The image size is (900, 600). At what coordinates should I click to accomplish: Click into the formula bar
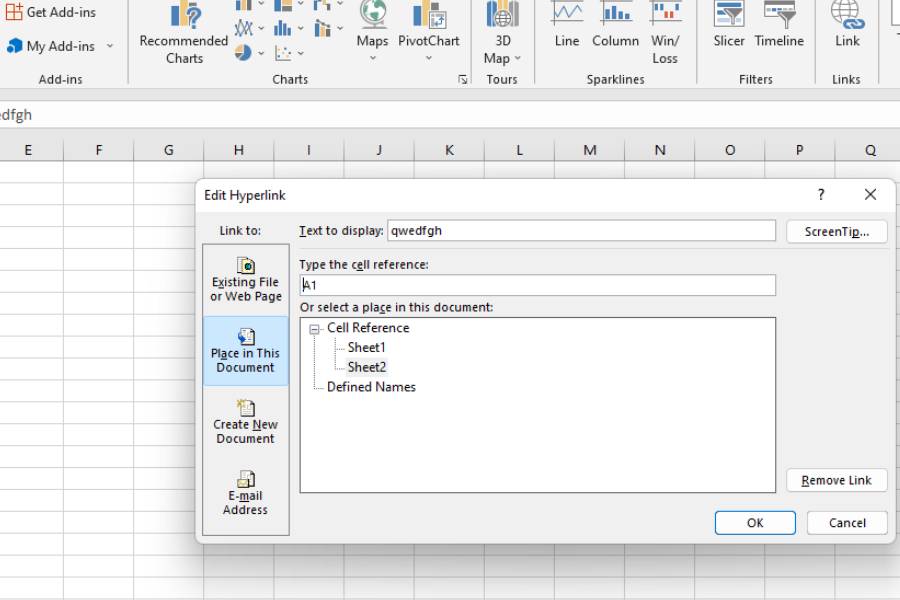click(x=450, y=115)
